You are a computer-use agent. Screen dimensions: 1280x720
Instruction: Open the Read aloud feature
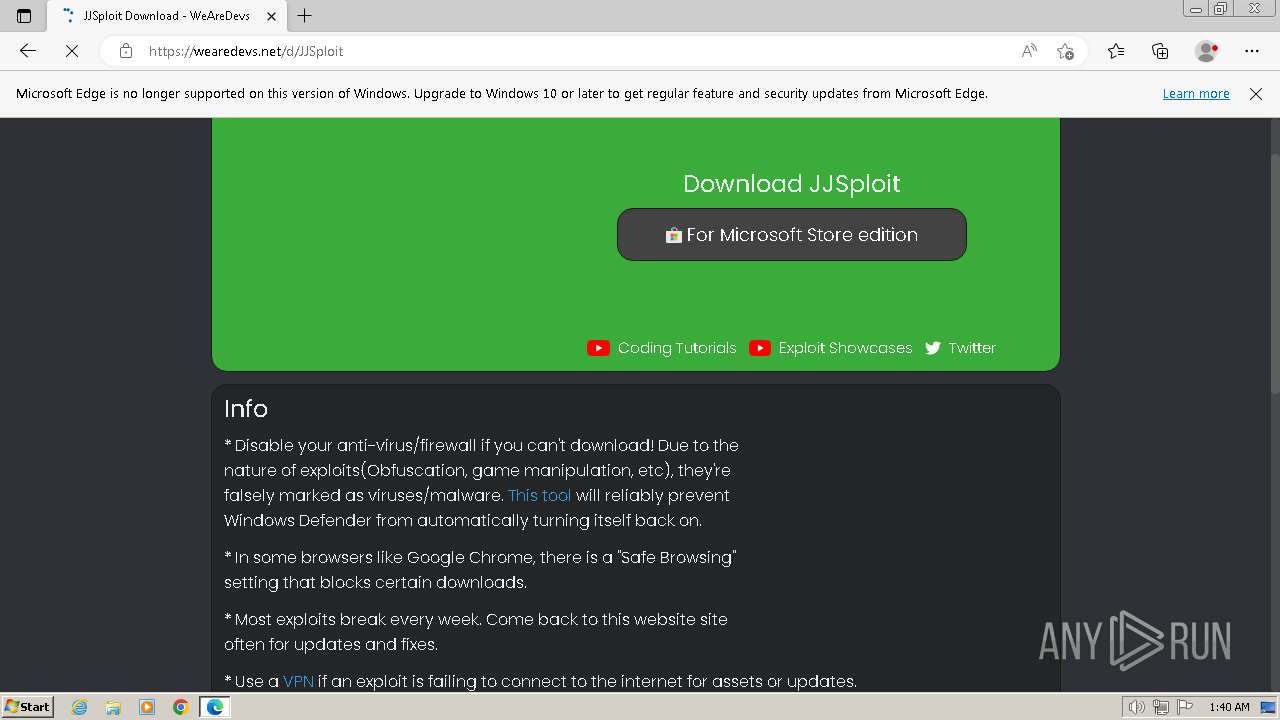tap(1029, 51)
